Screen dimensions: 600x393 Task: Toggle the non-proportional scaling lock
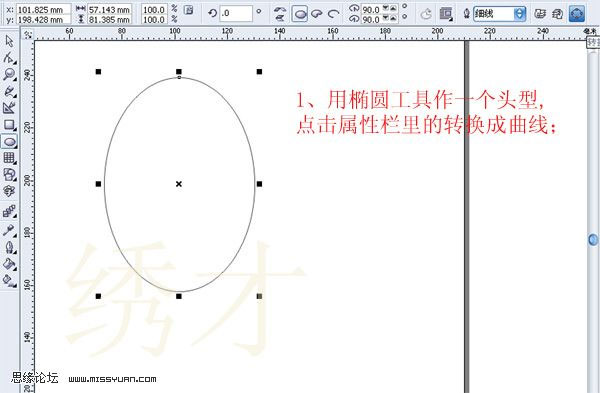[188, 10]
